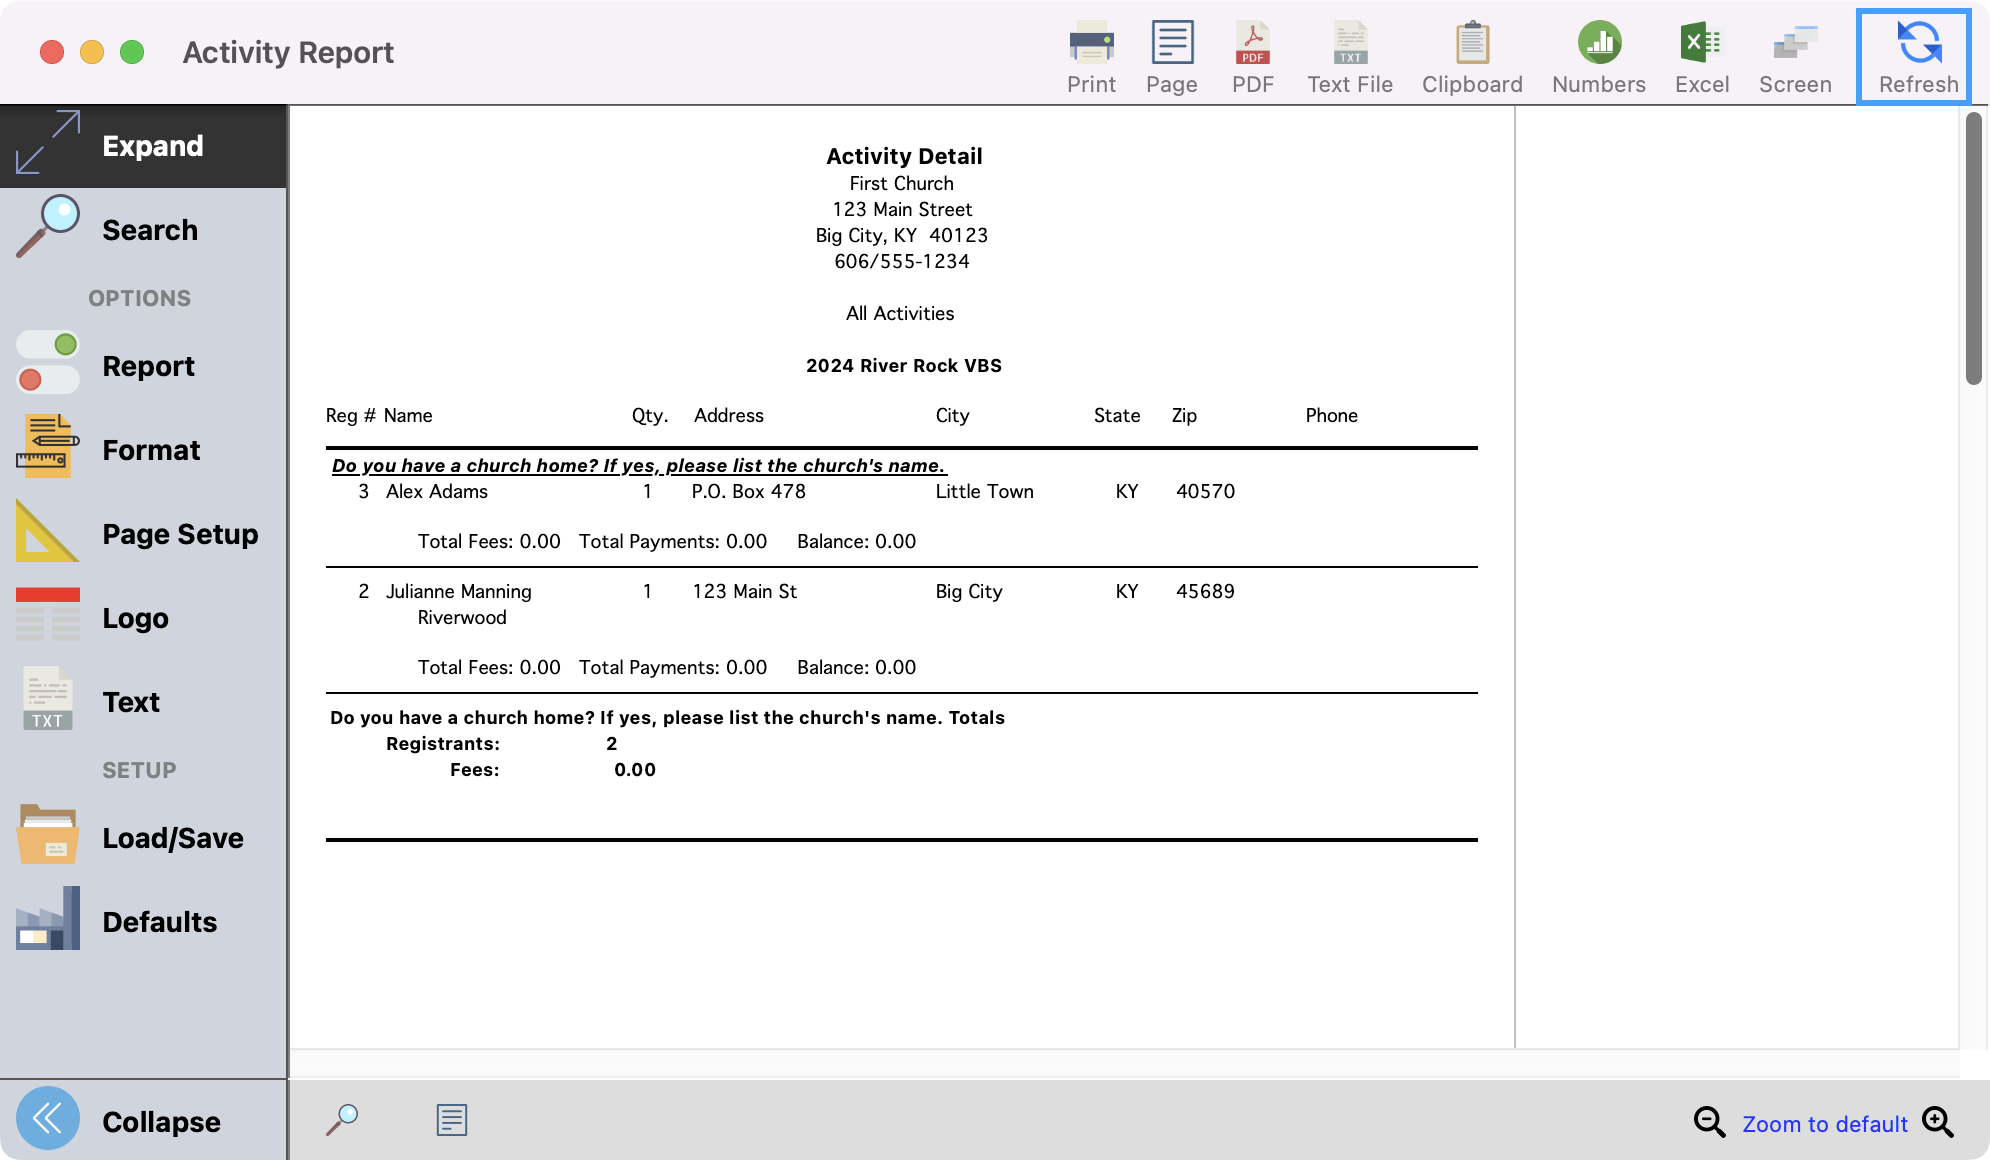Click the vertical scrollbar thumb
The width and height of the screenshot is (1990, 1160).
coord(1973,250)
